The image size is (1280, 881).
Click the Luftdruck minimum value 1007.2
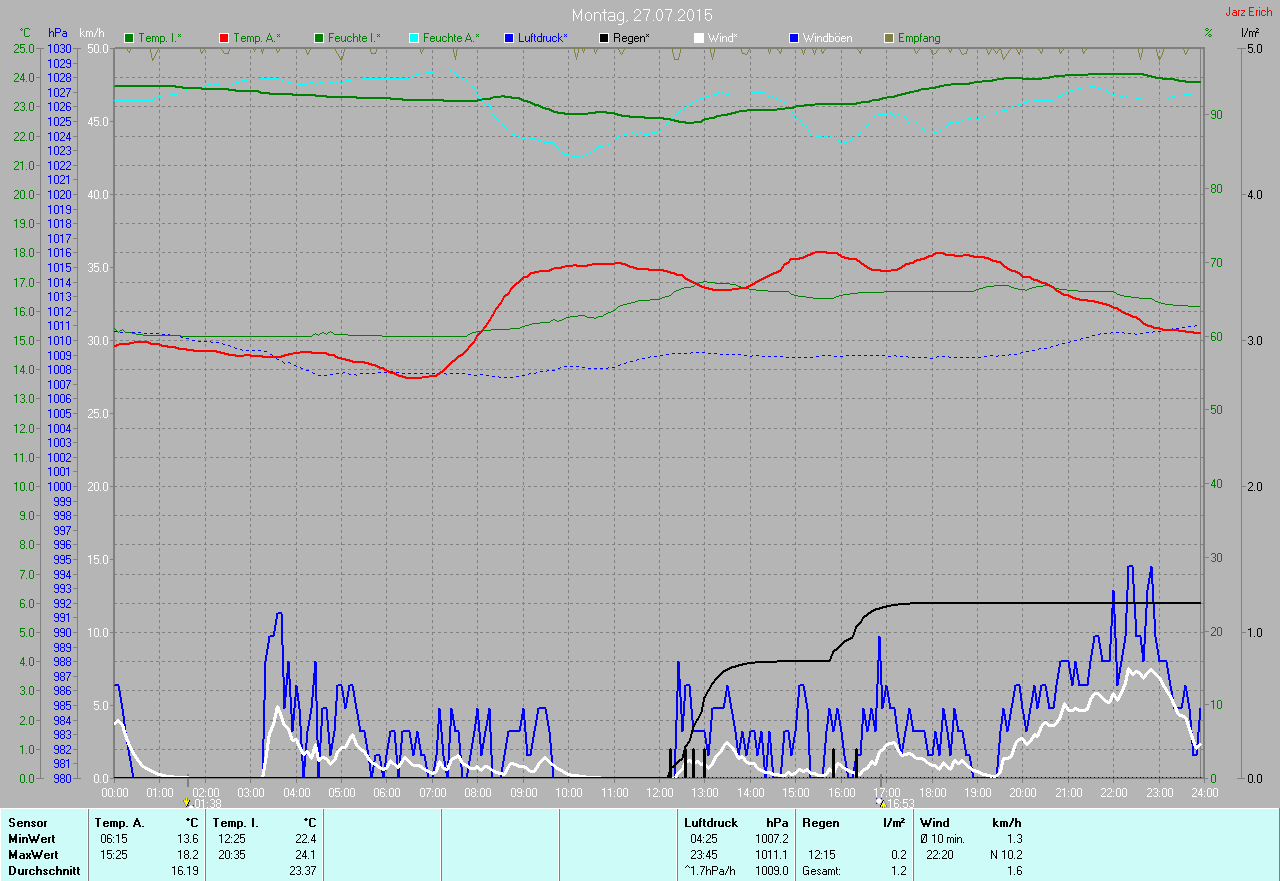coord(771,839)
